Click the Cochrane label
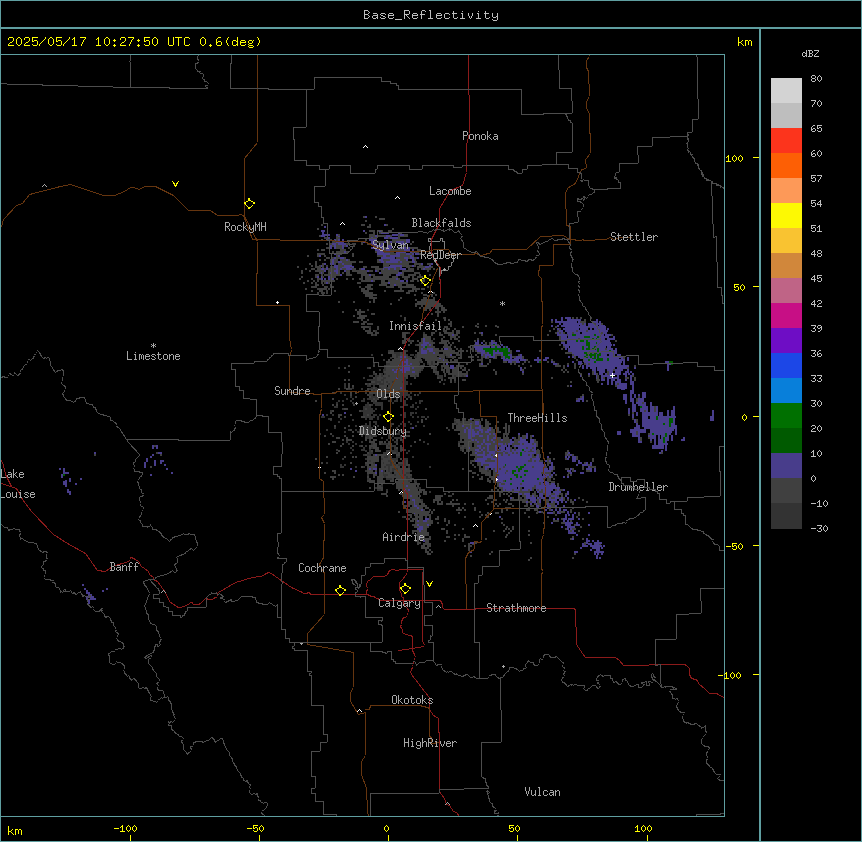Screen dimensions: 862x842 322,568
